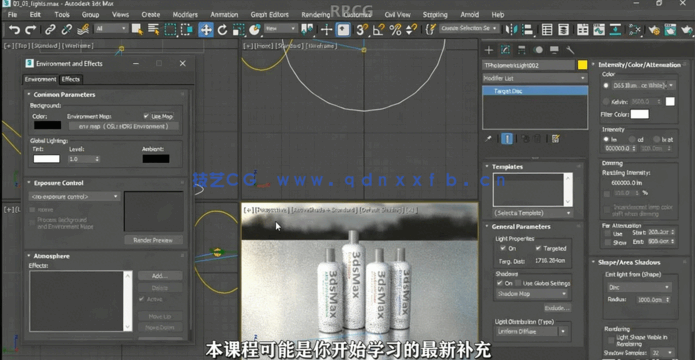The width and height of the screenshot is (695, 360).
Task: Open the Select by Name list
Action: tap(153, 30)
